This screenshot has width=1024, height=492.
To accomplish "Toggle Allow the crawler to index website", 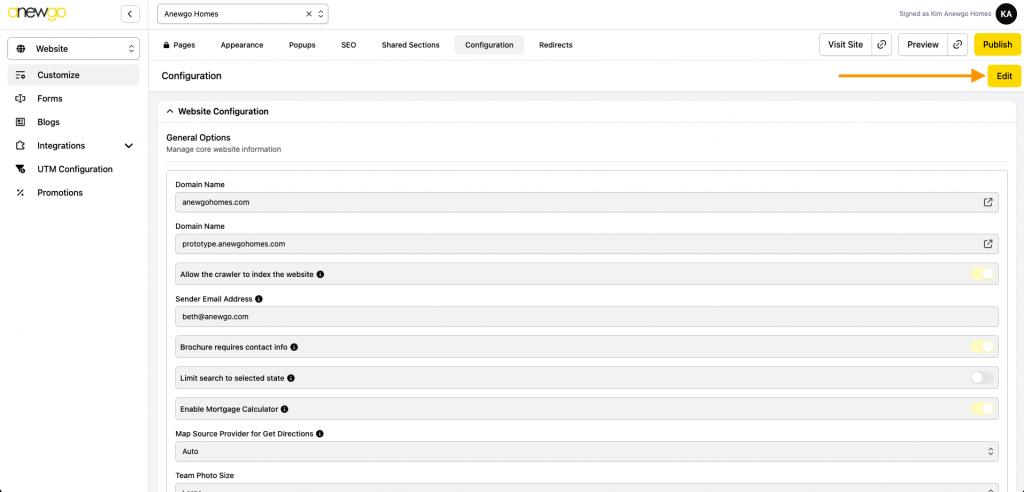I will pyautogui.click(x=982, y=274).
